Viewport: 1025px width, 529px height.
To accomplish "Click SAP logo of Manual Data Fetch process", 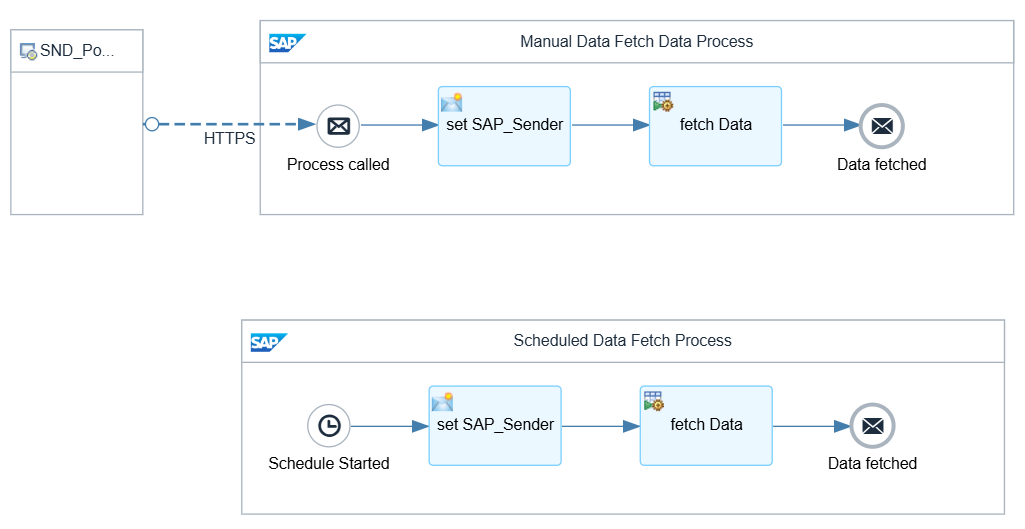I will 286,43.
